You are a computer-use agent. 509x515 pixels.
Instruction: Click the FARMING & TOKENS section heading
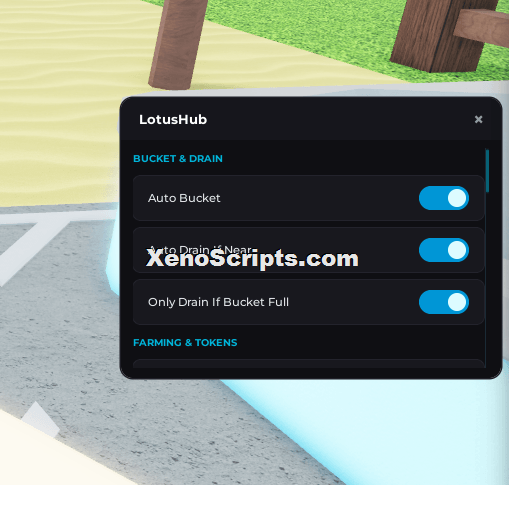click(185, 343)
